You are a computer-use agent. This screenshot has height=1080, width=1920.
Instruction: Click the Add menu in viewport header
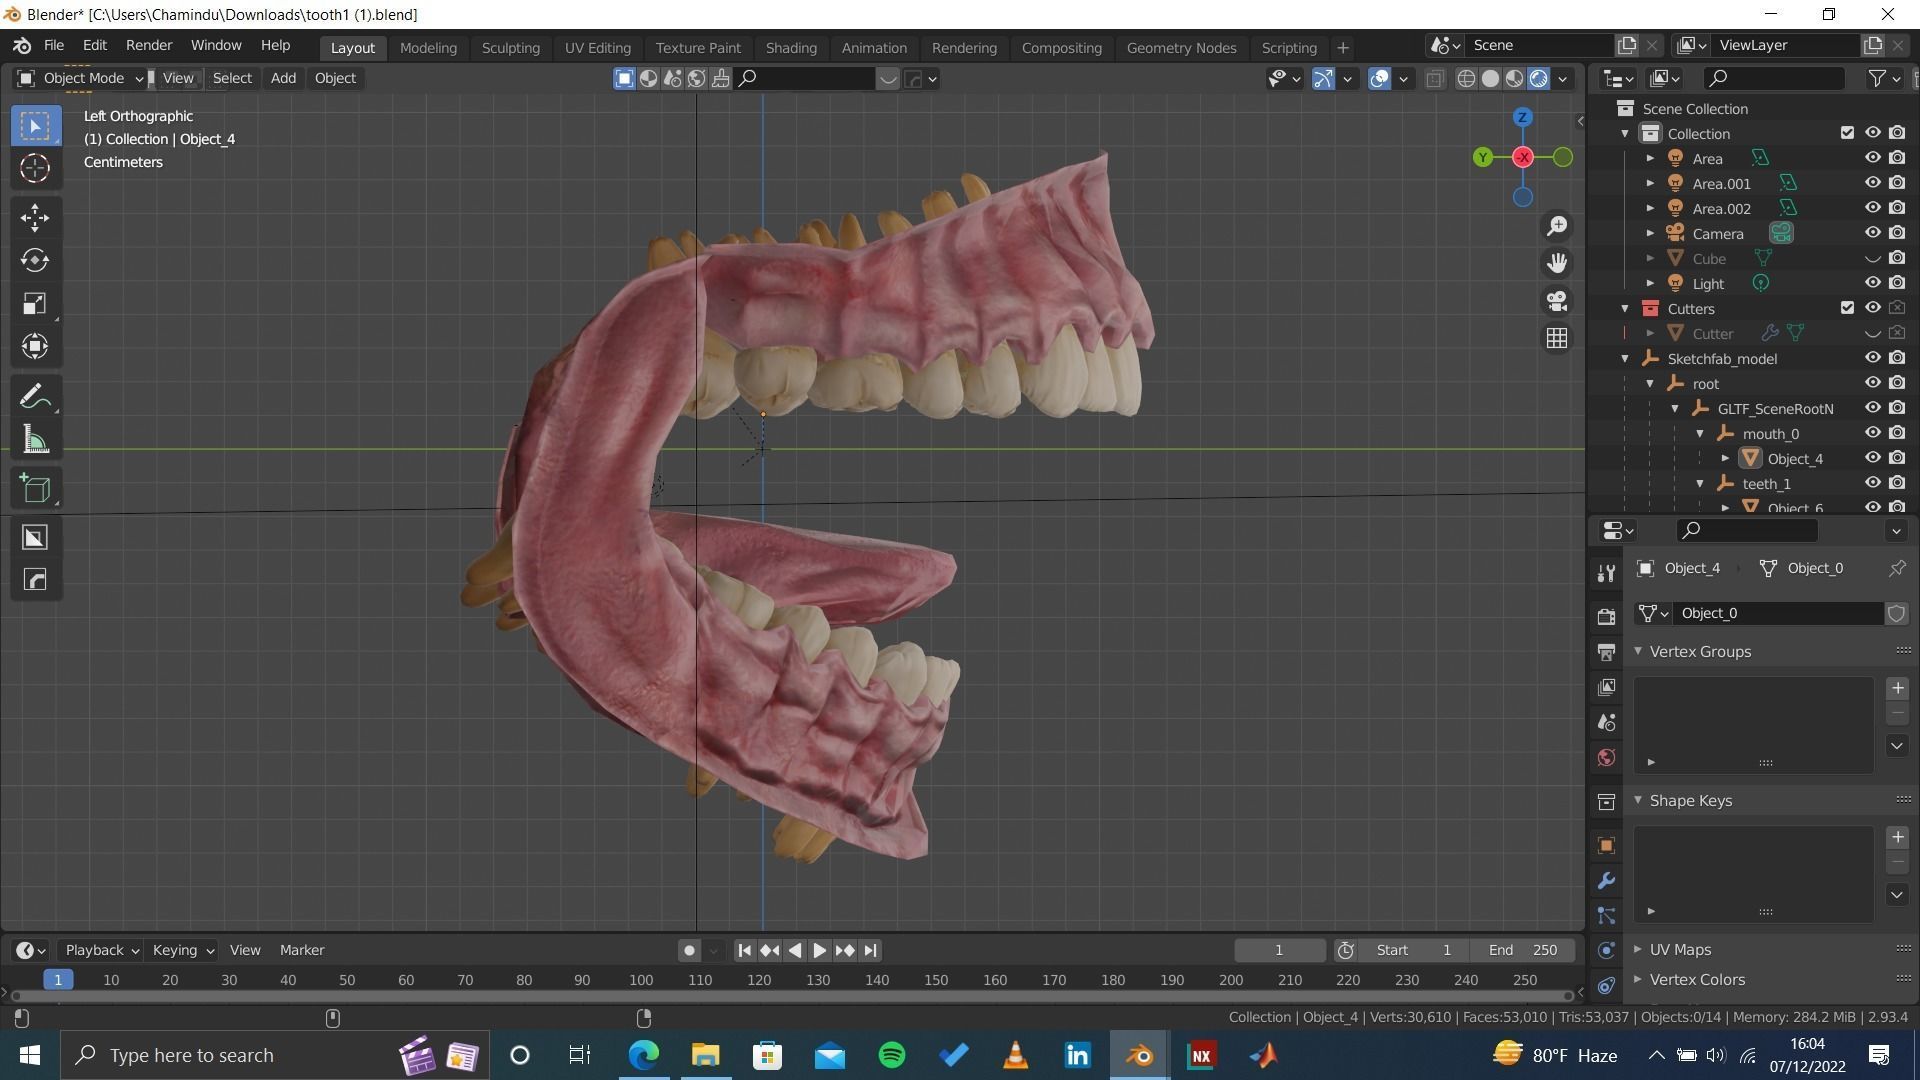pos(283,78)
